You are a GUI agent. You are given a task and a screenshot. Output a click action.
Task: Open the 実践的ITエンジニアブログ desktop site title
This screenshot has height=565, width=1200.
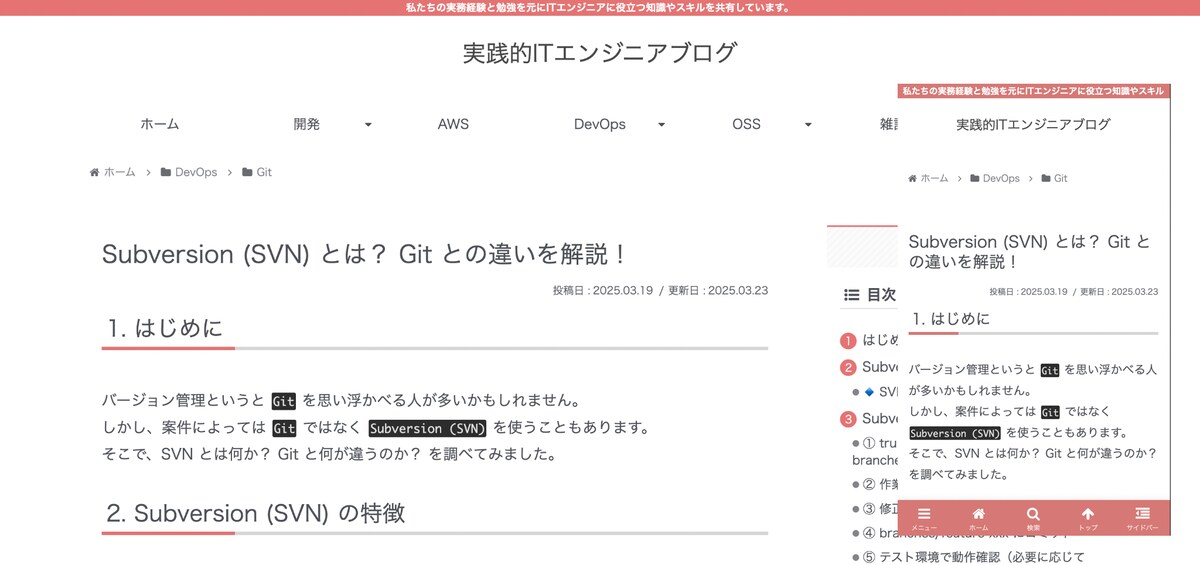pos(600,52)
